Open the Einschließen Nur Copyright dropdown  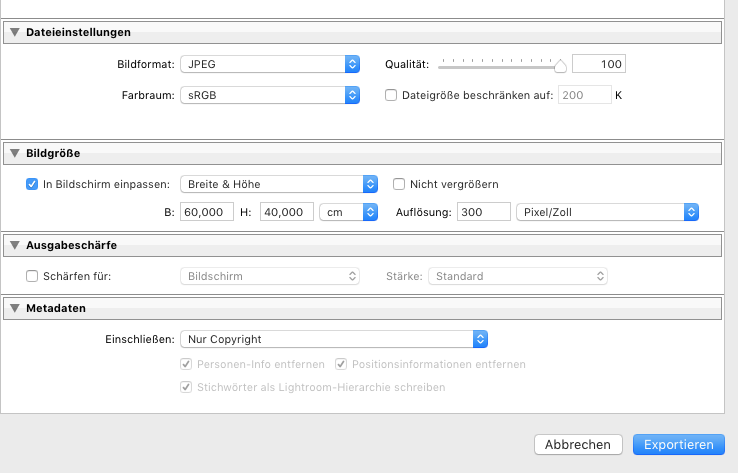pyautogui.click(x=333, y=339)
